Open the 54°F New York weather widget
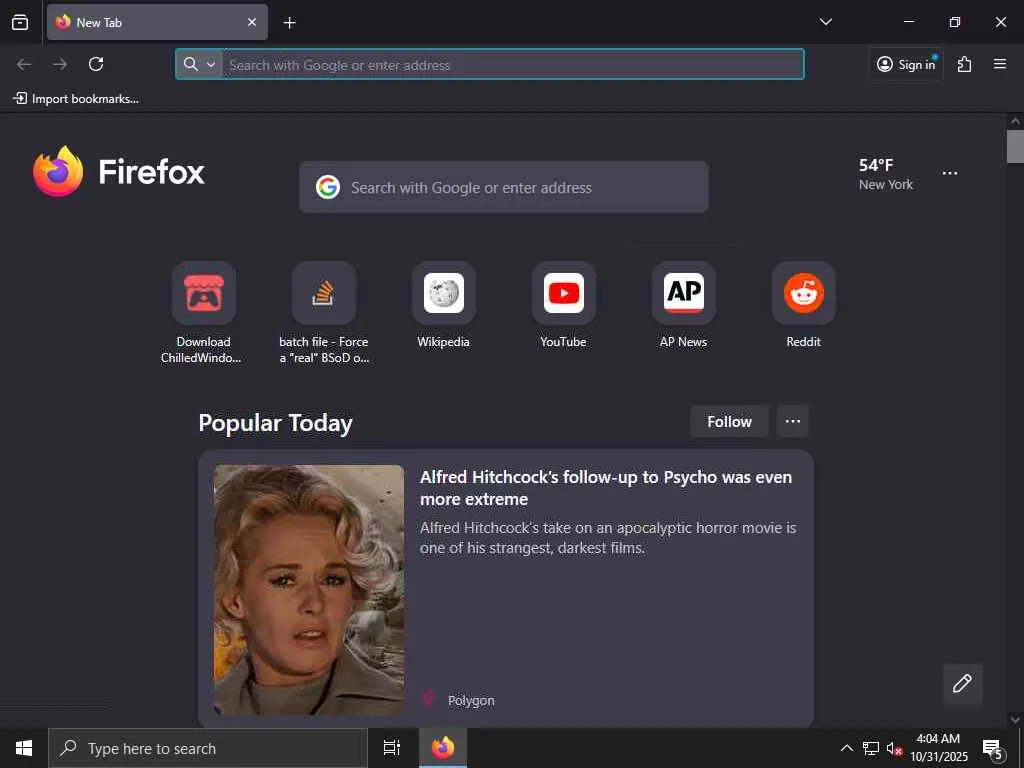The height and width of the screenshot is (768, 1024). pyautogui.click(x=886, y=174)
